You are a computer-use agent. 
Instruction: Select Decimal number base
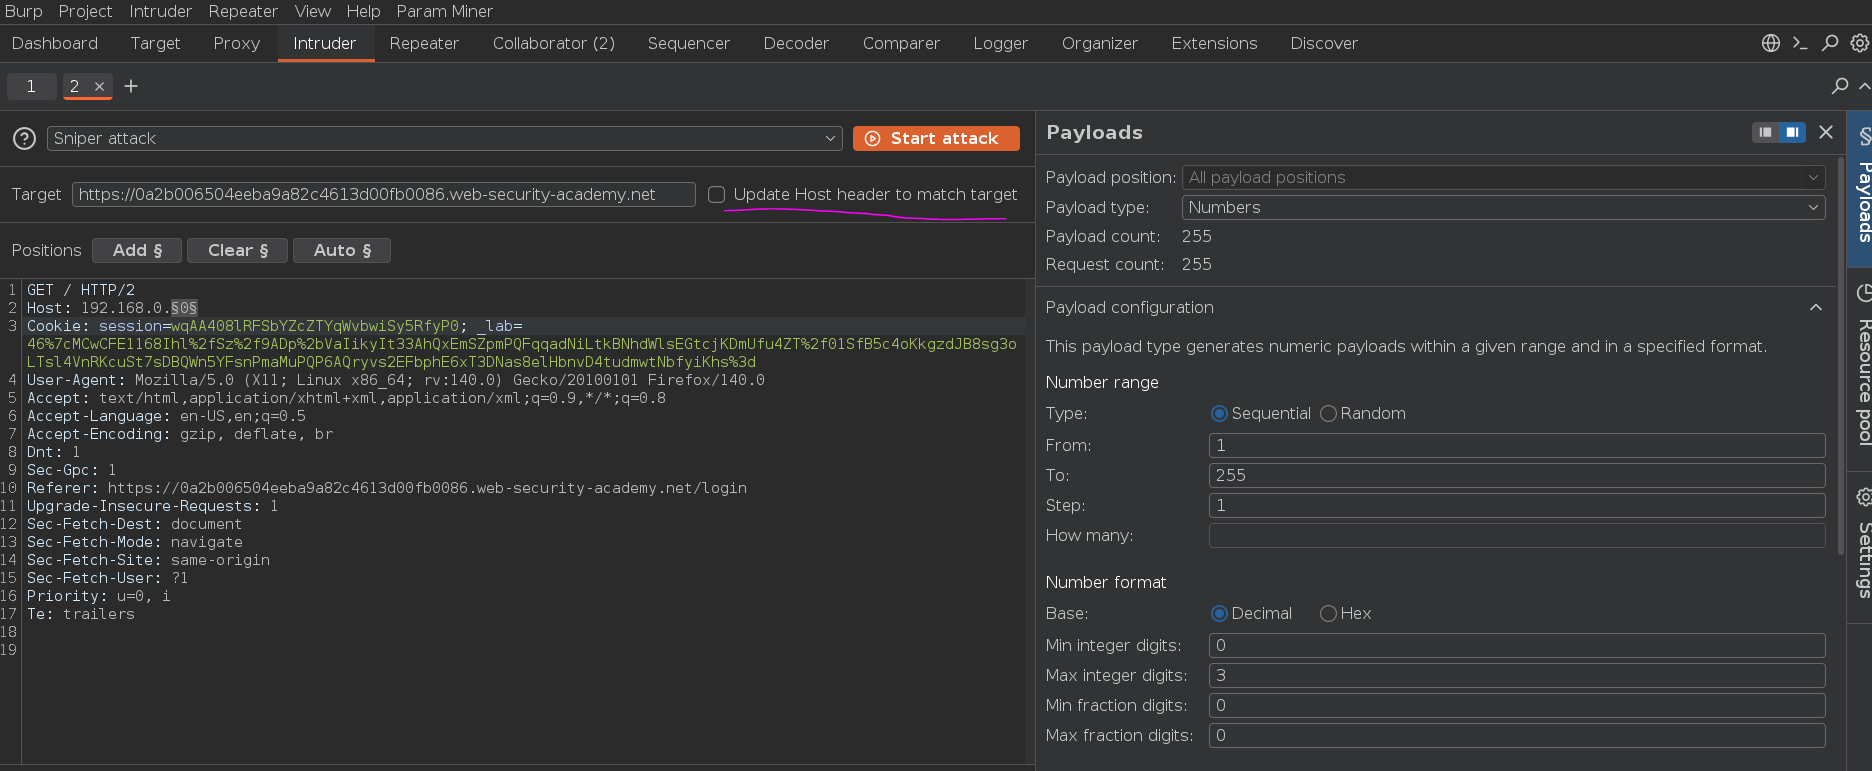pos(1219,614)
